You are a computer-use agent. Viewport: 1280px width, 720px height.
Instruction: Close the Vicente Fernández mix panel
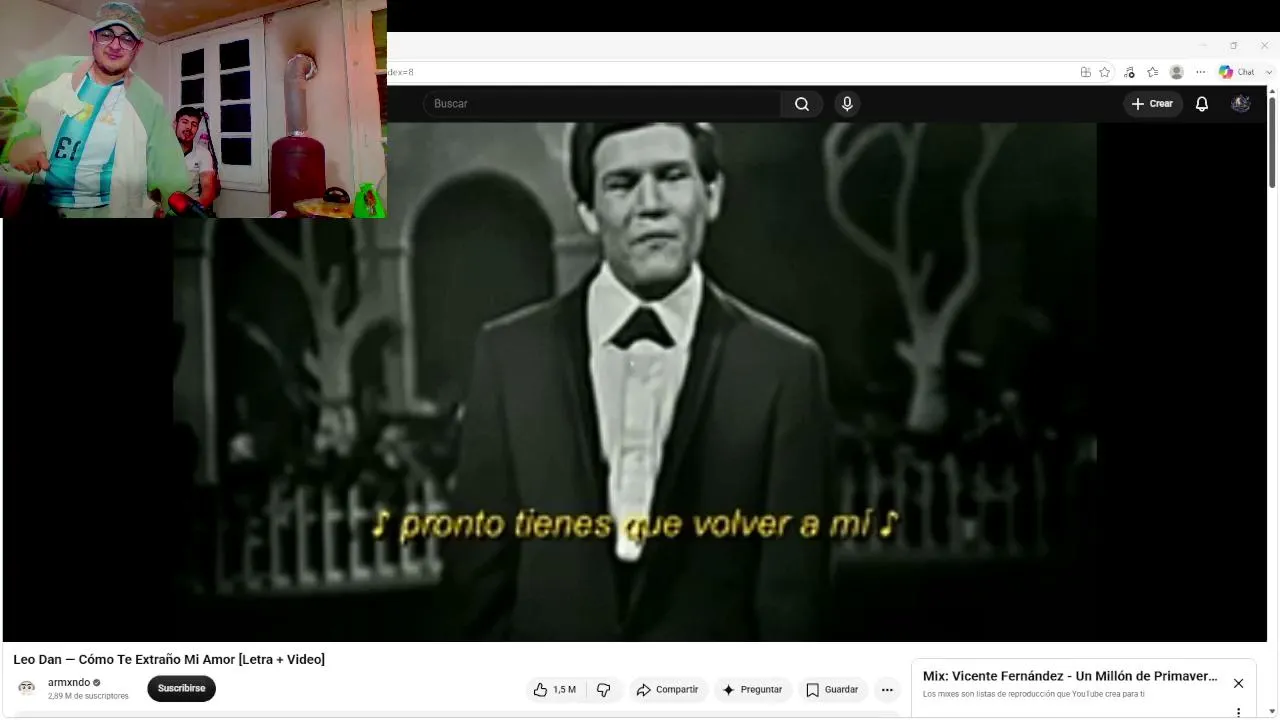click(x=1238, y=684)
